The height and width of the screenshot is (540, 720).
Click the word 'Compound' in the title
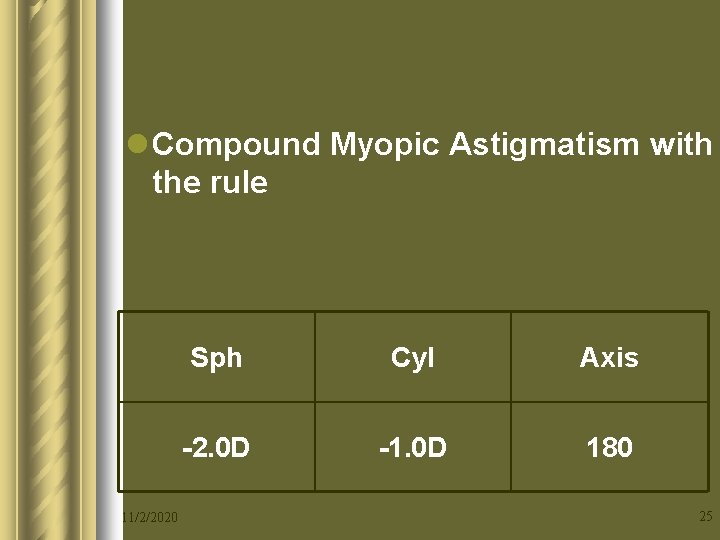pyautogui.click(x=236, y=146)
